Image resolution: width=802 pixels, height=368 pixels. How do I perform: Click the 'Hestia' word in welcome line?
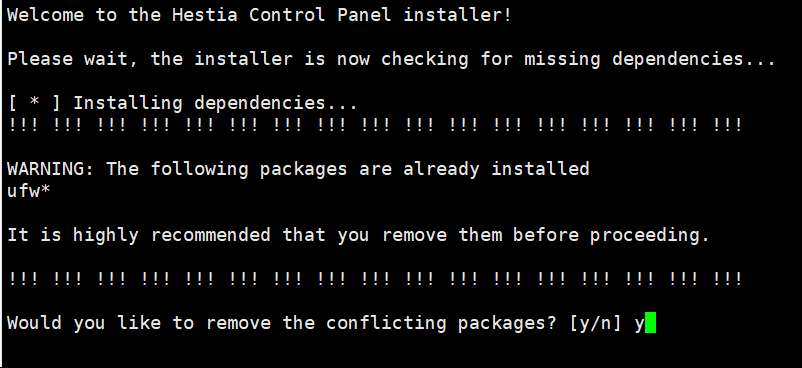(205, 15)
